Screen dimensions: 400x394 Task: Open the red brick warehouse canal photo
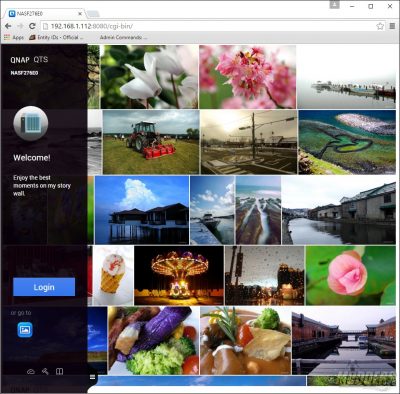point(344,341)
